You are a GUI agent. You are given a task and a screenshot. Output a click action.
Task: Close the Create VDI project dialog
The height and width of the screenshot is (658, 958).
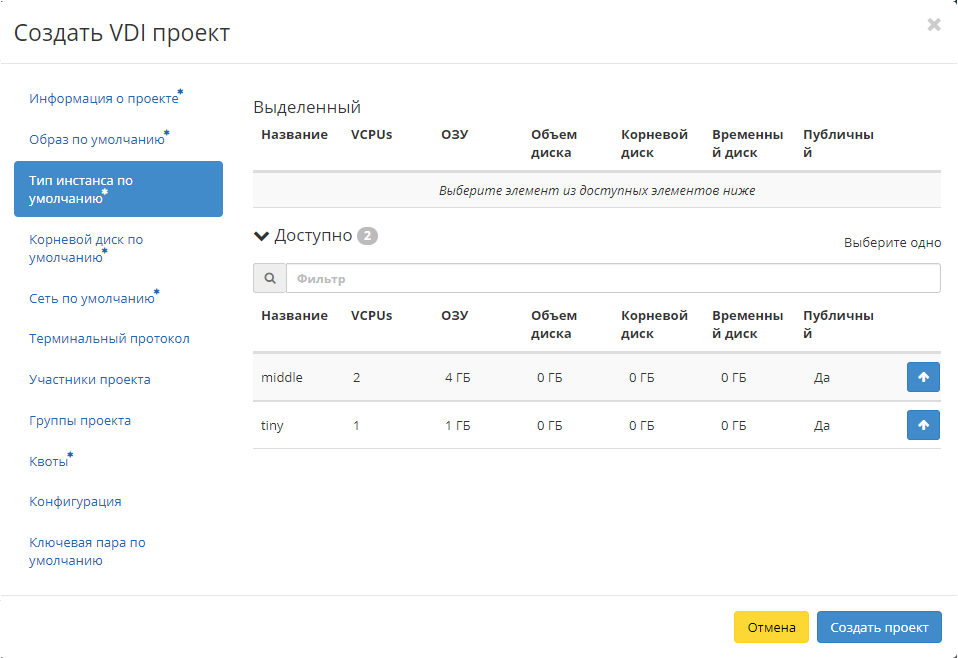(934, 25)
